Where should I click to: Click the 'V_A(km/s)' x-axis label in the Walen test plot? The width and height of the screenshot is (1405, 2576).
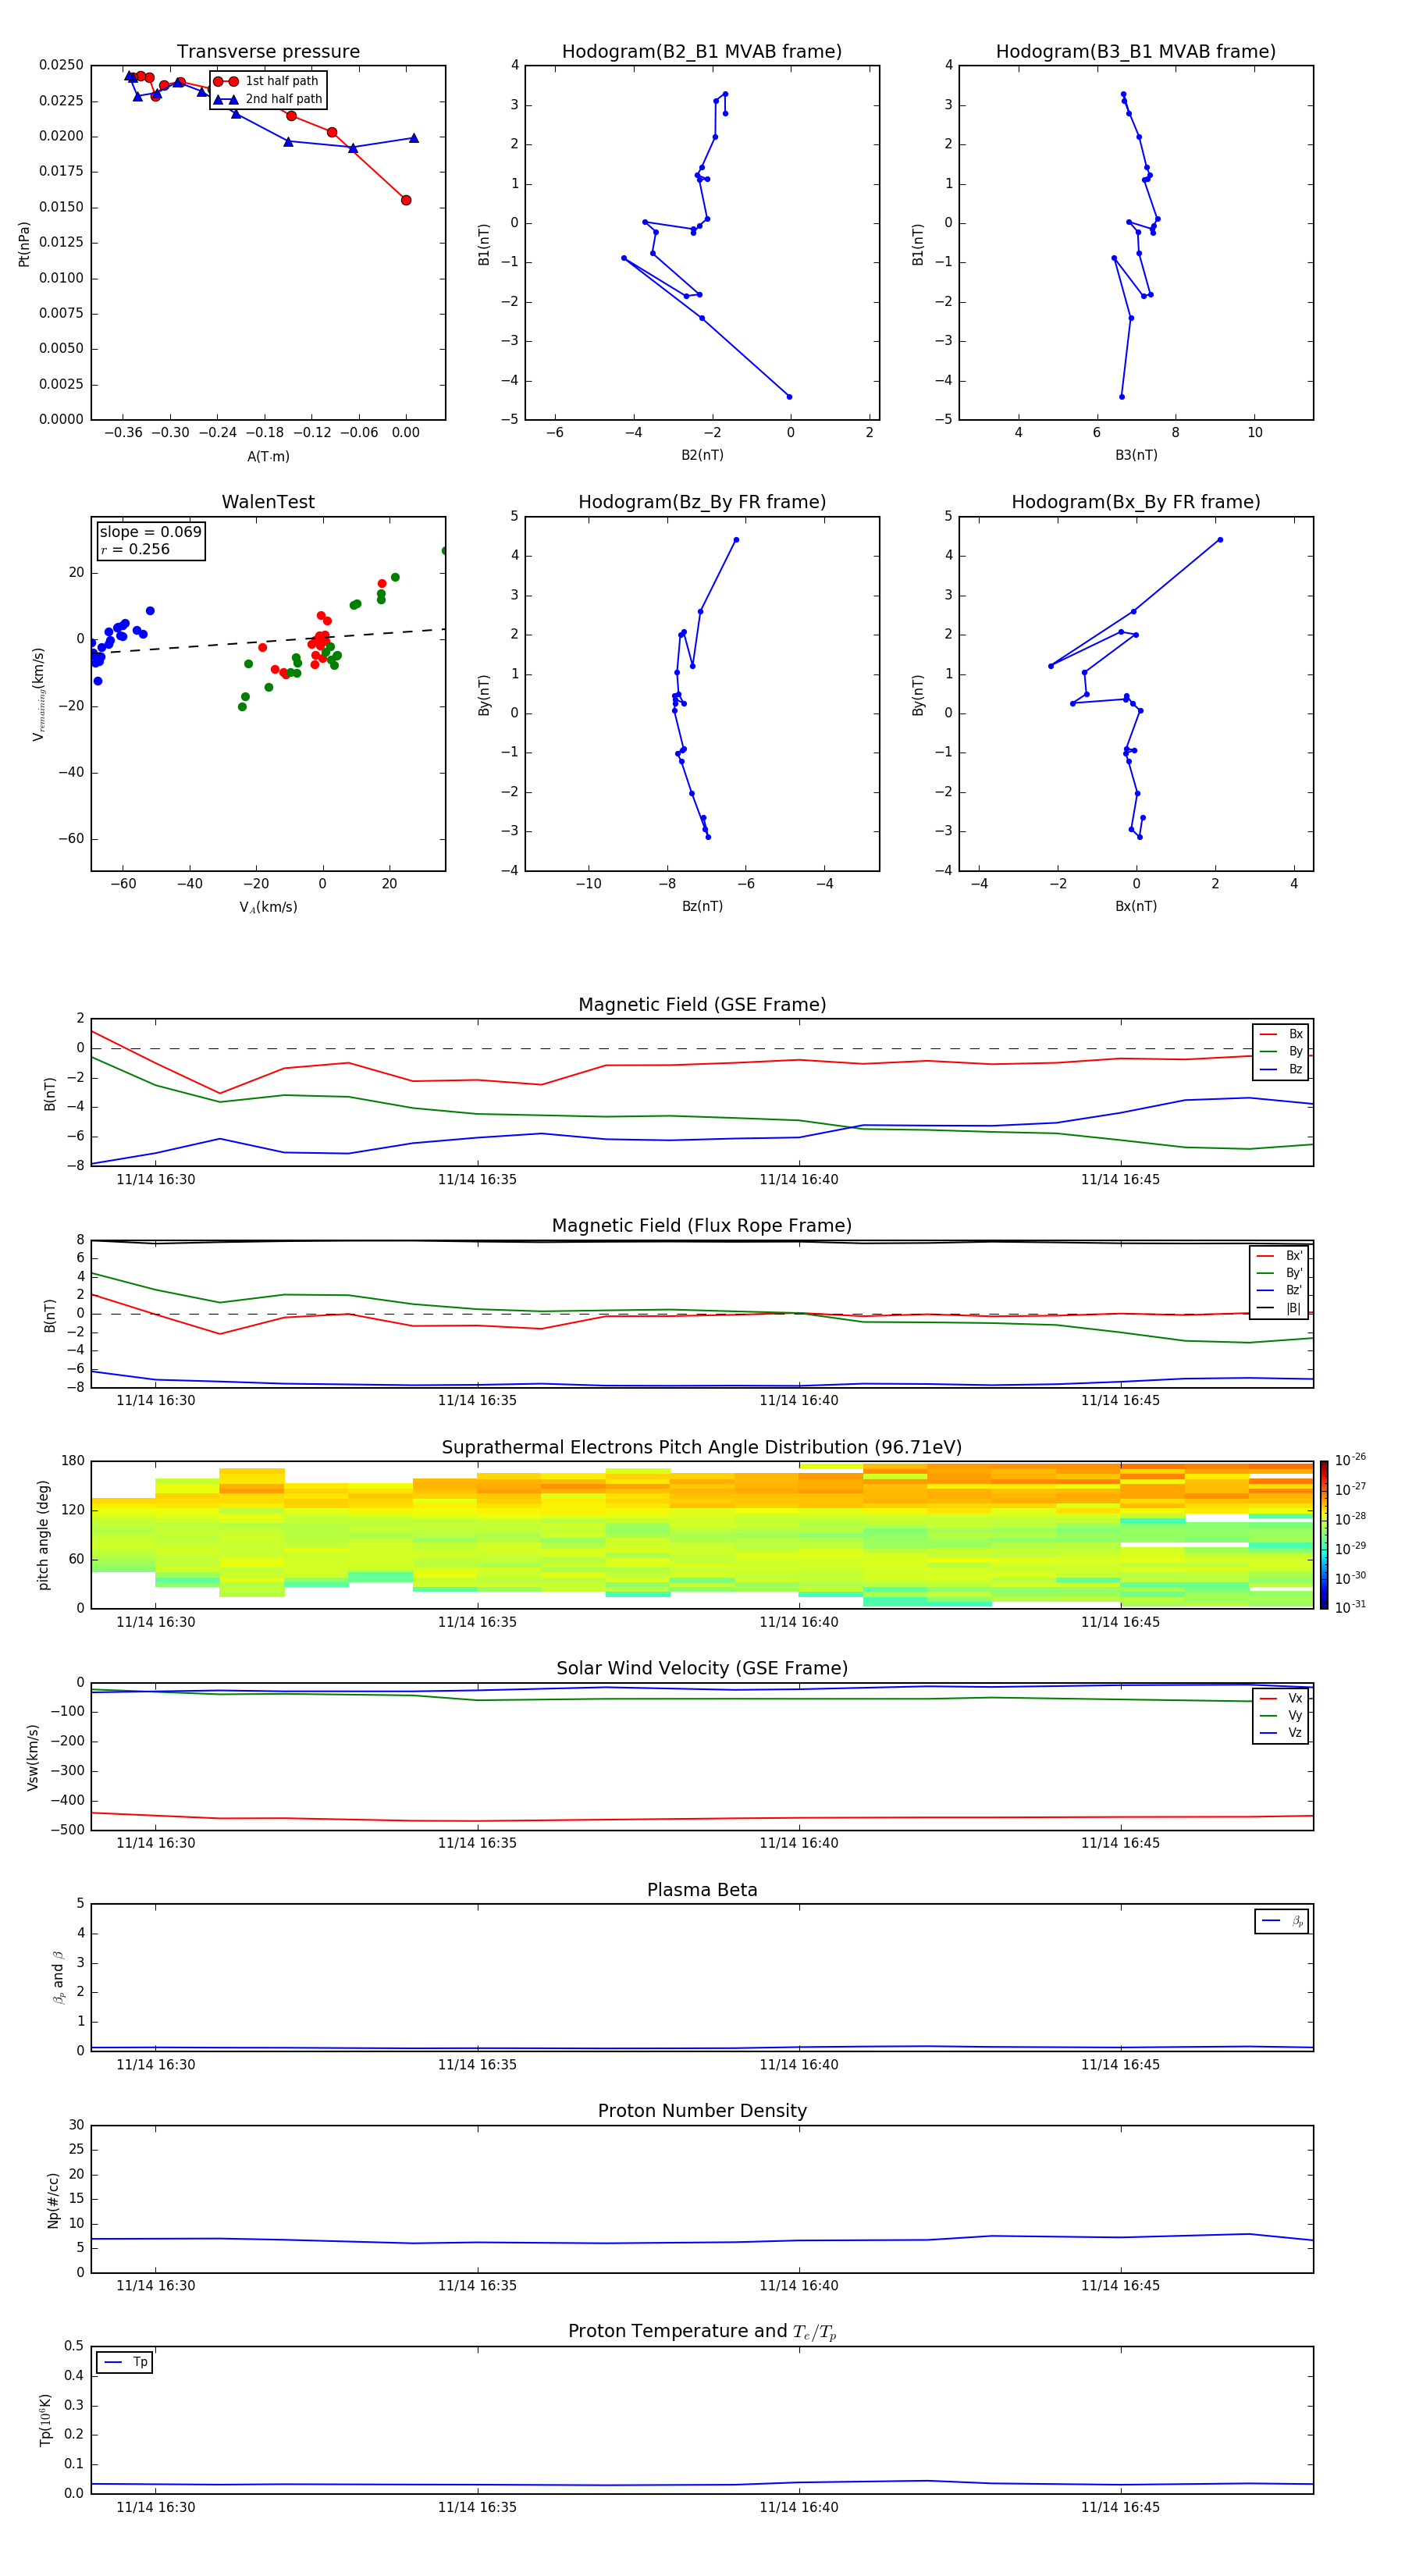(268, 907)
